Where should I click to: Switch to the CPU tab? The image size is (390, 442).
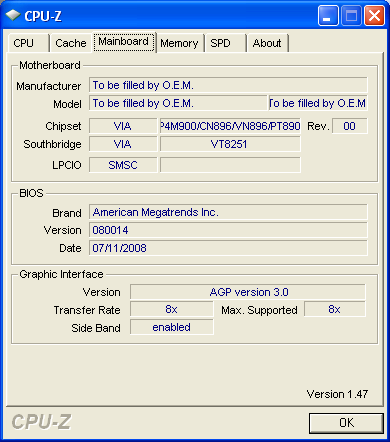(x=29, y=43)
